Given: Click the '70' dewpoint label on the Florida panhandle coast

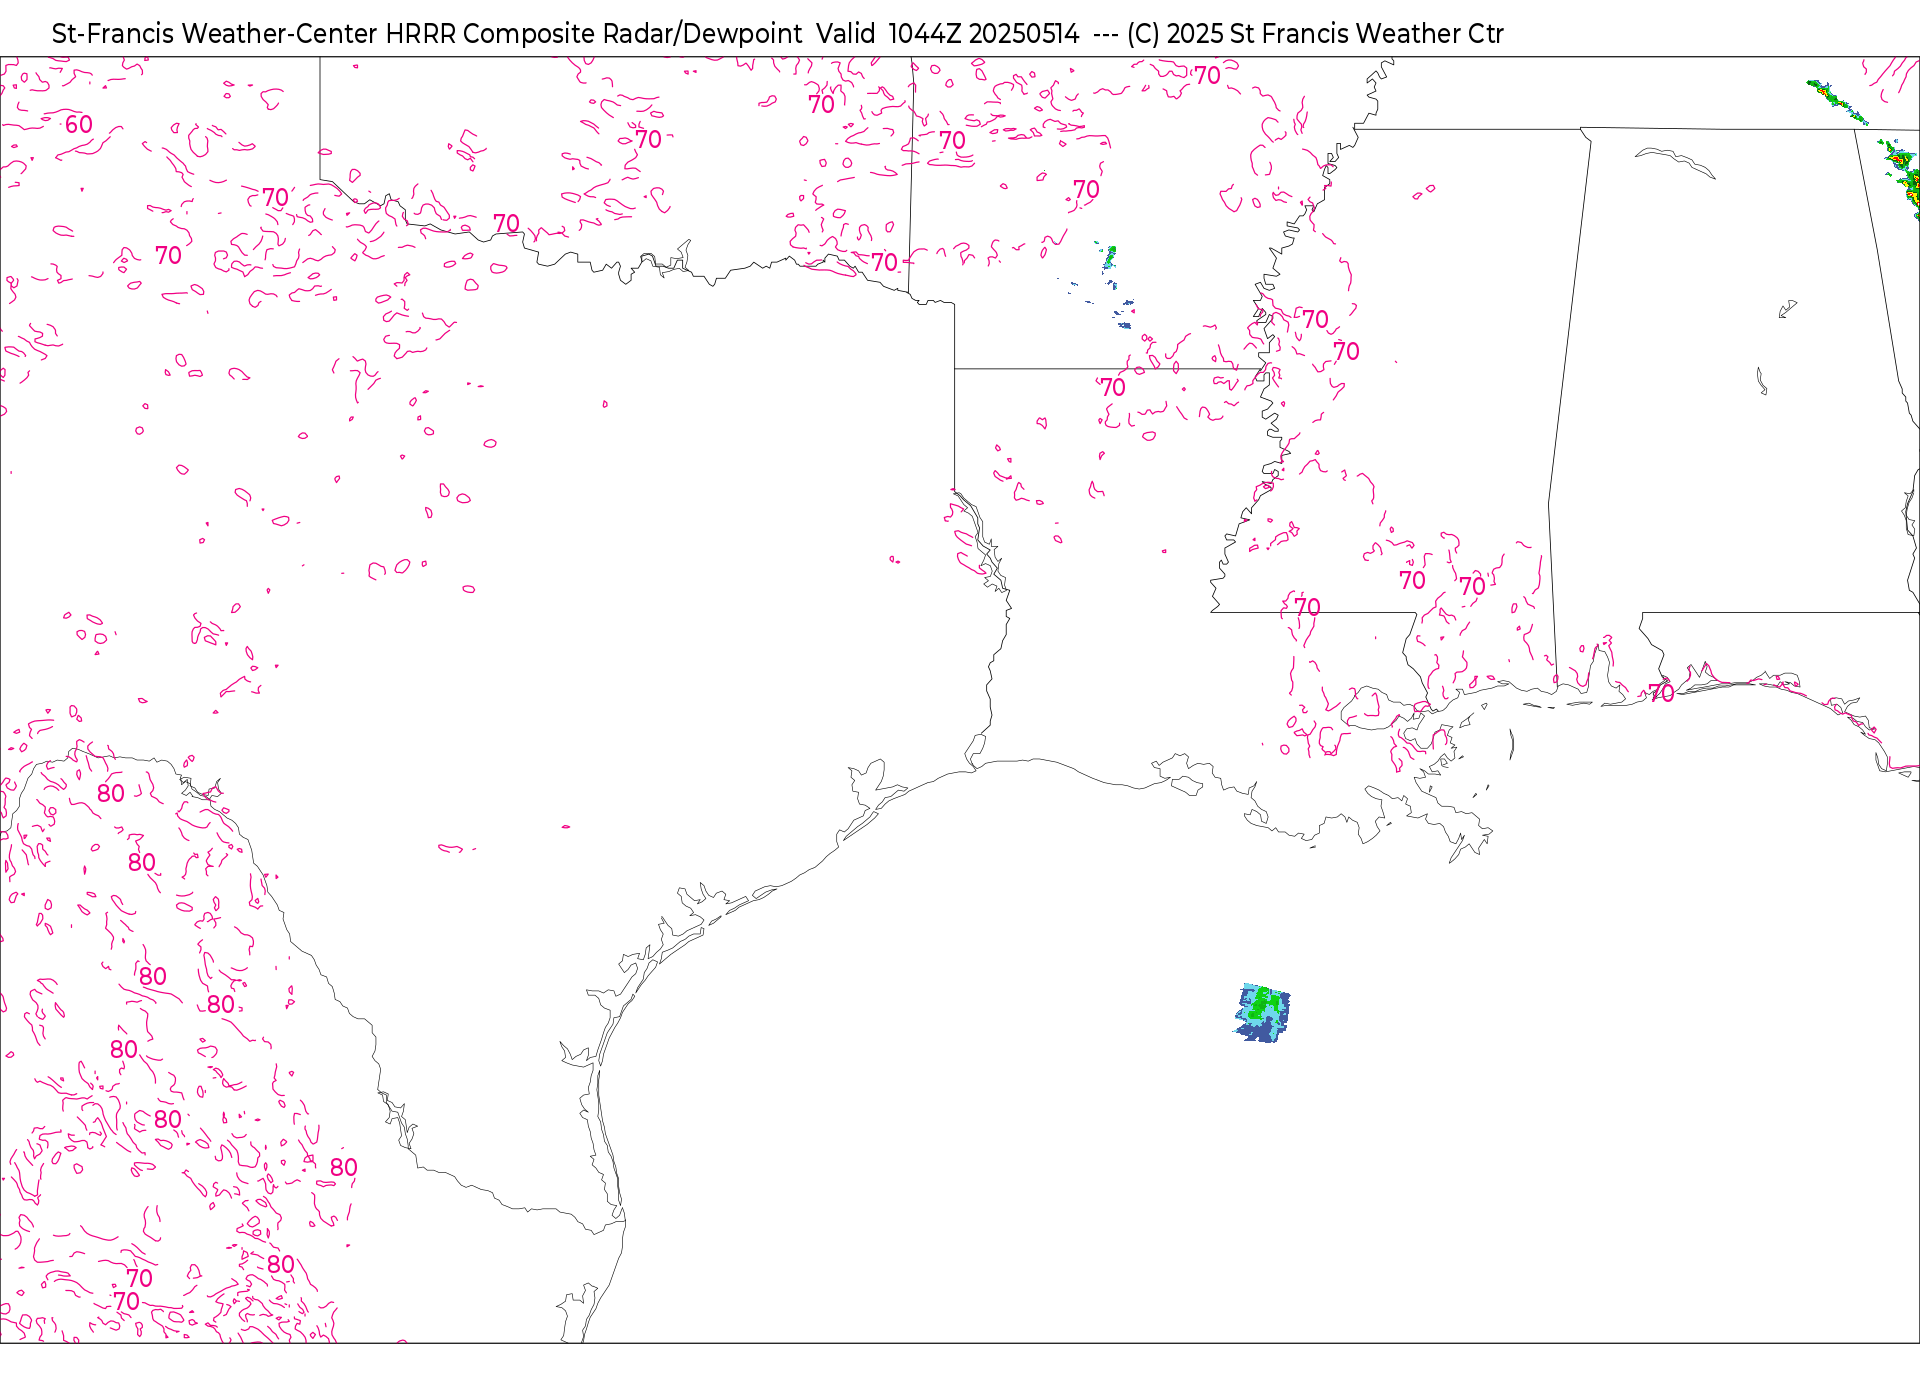Looking at the screenshot, I should [1661, 693].
